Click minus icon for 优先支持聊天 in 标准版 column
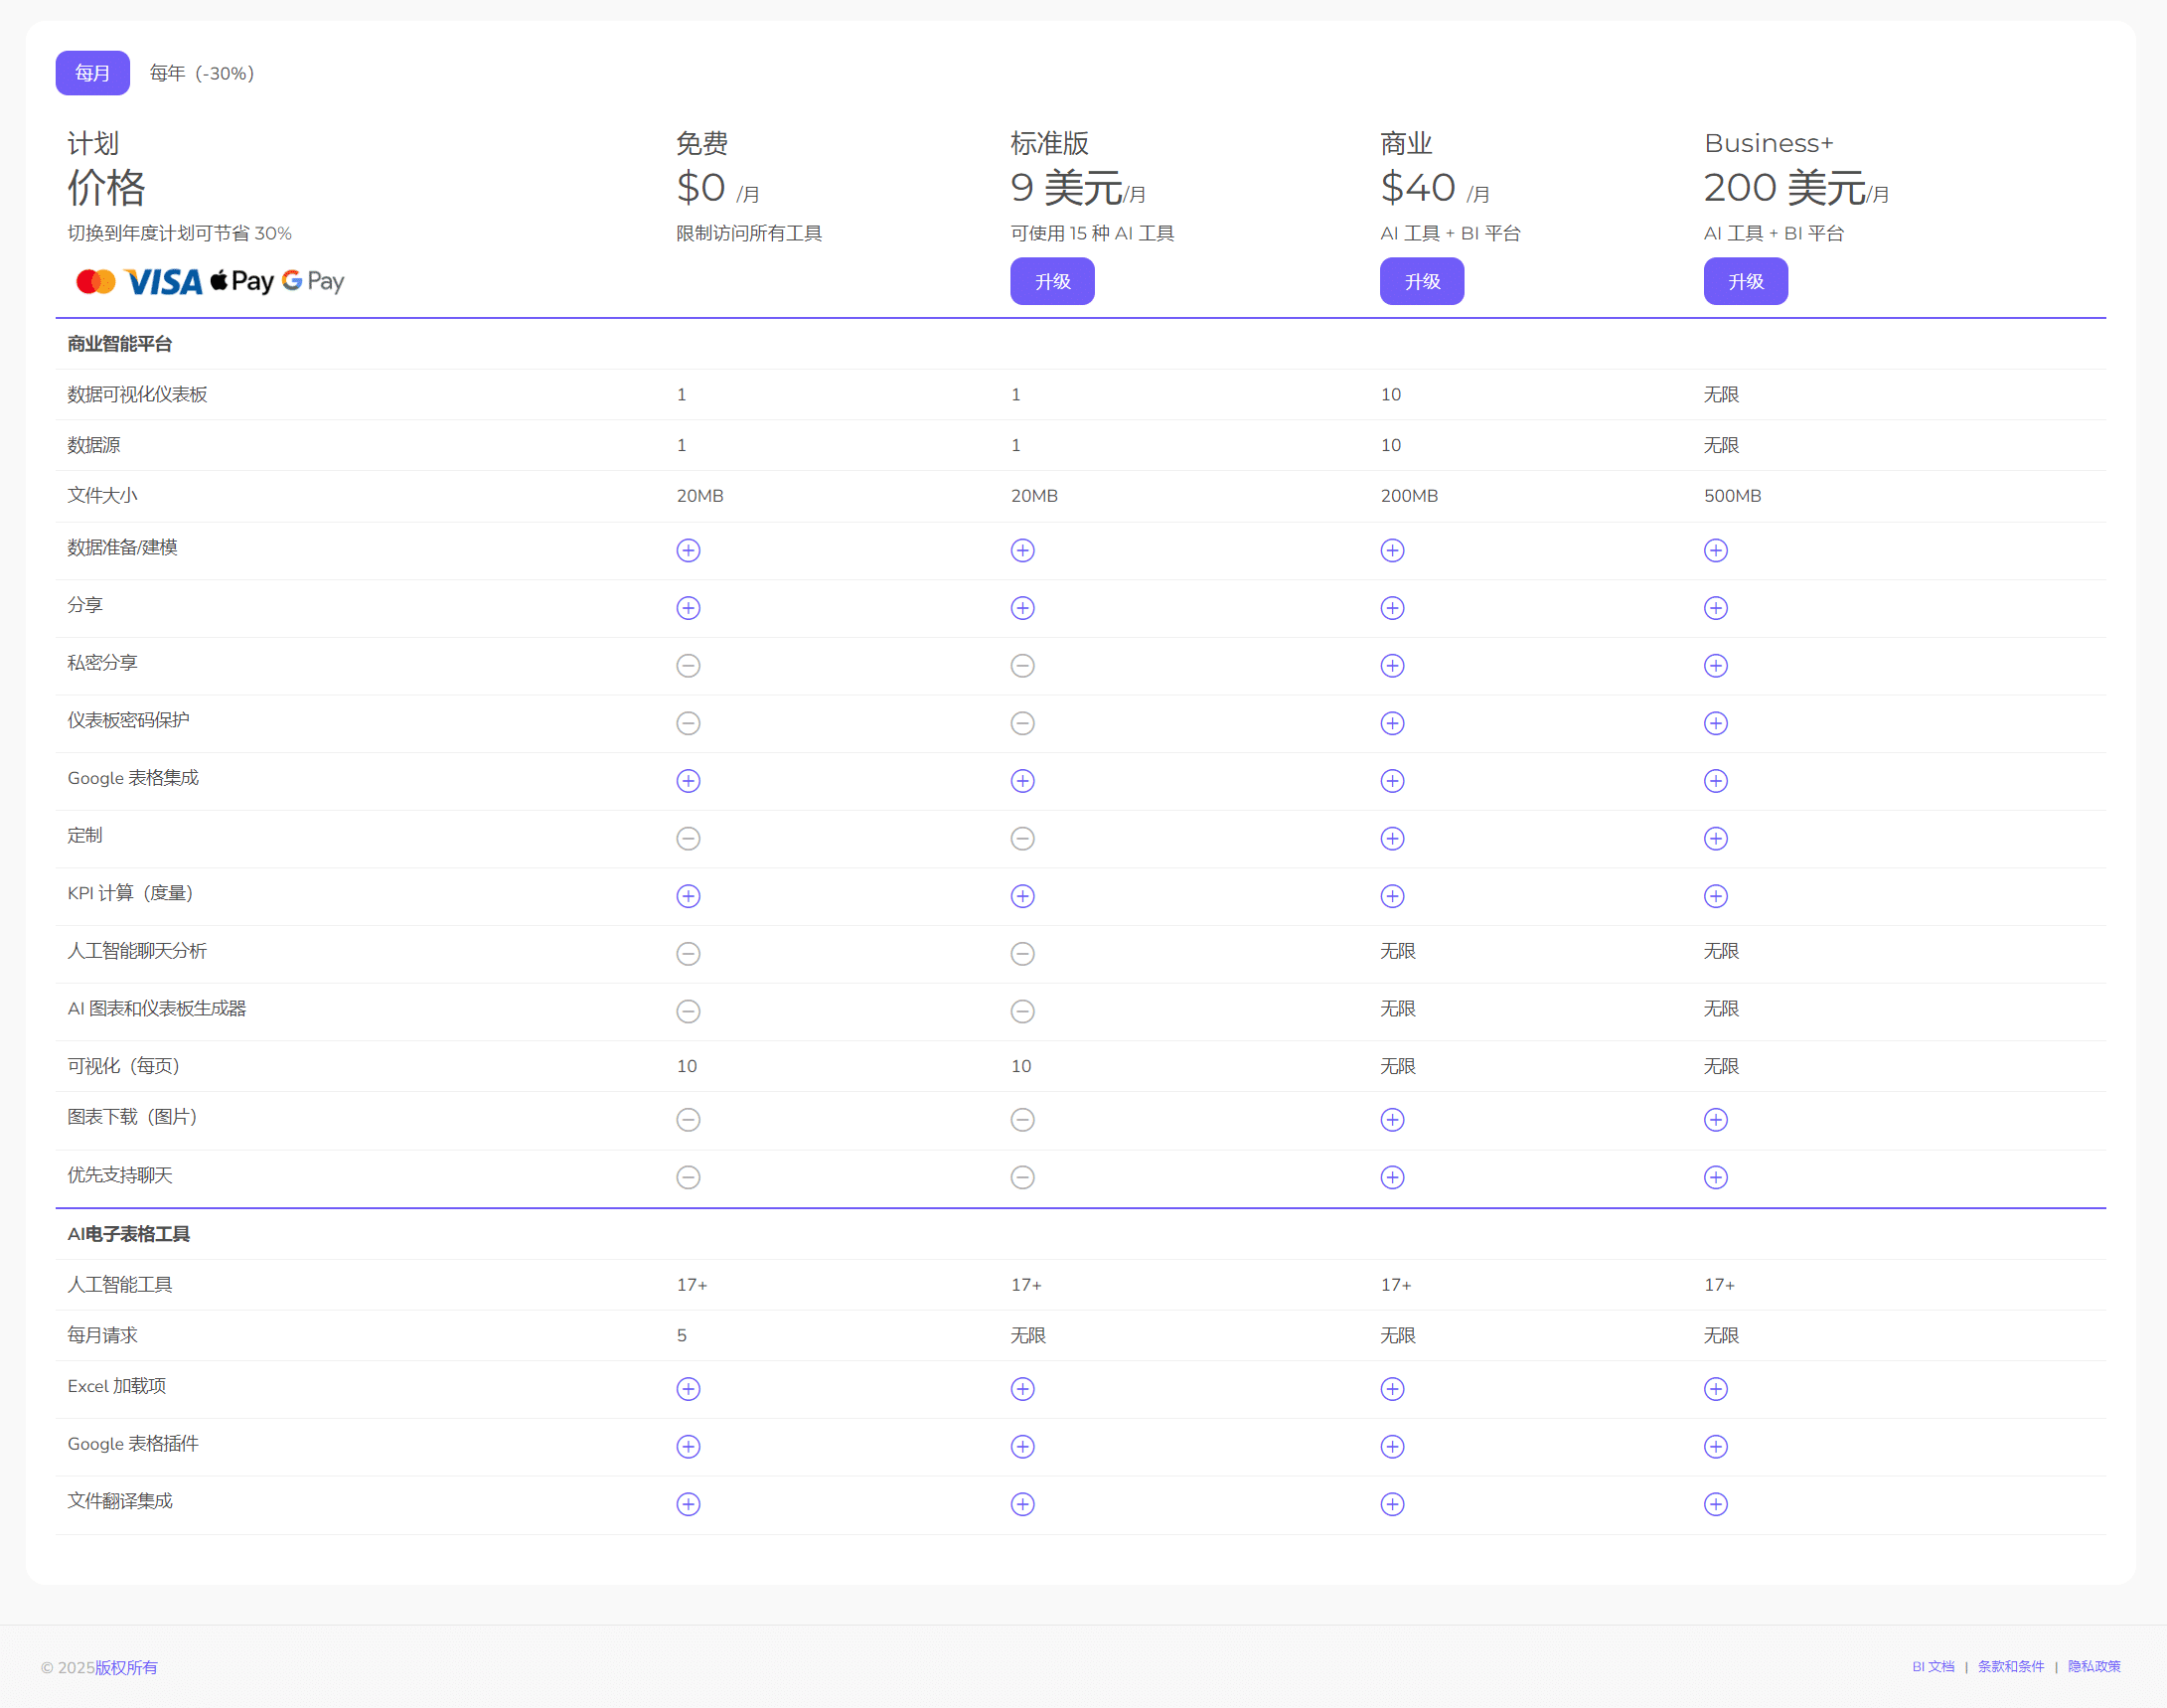 (1022, 1177)
